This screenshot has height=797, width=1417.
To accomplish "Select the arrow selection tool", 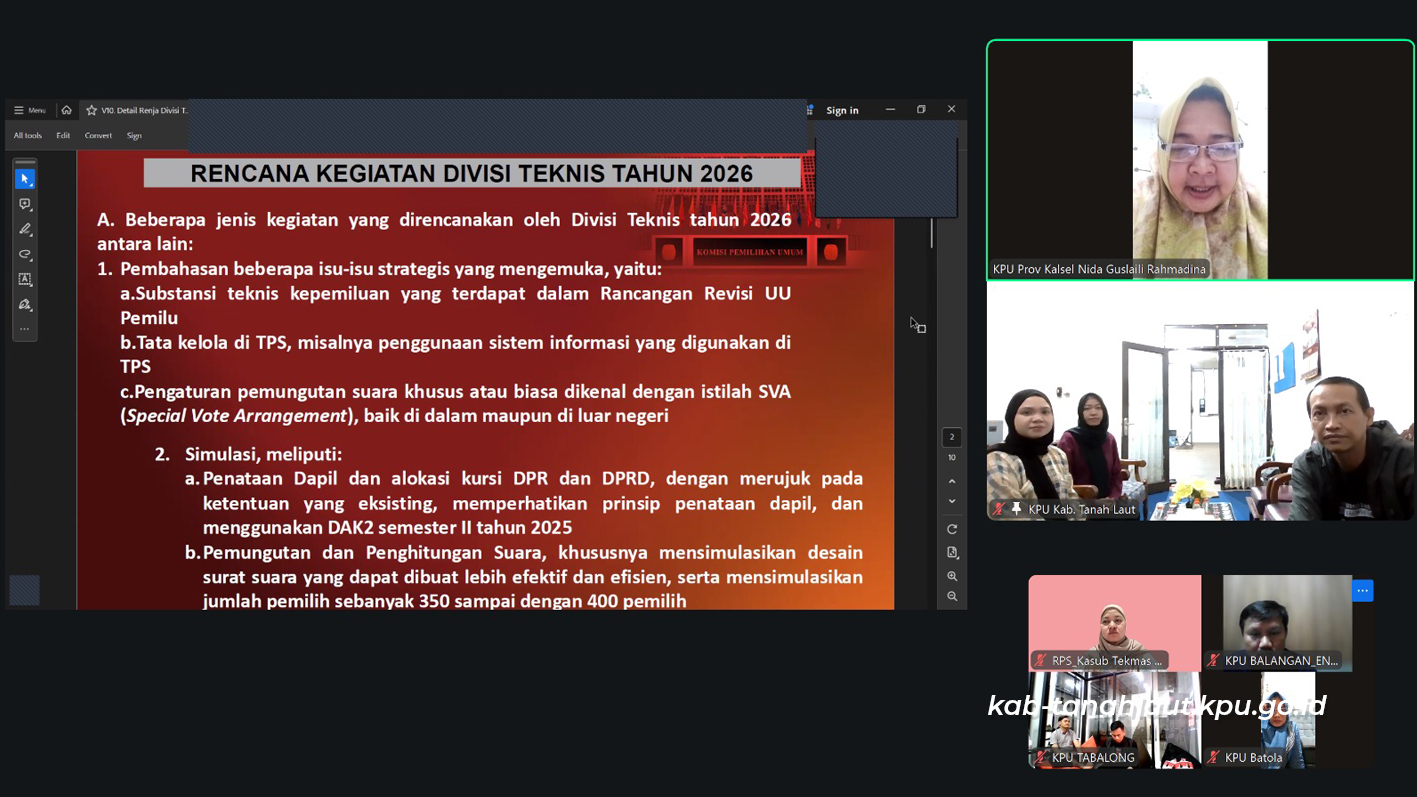I will pos(25,179).
